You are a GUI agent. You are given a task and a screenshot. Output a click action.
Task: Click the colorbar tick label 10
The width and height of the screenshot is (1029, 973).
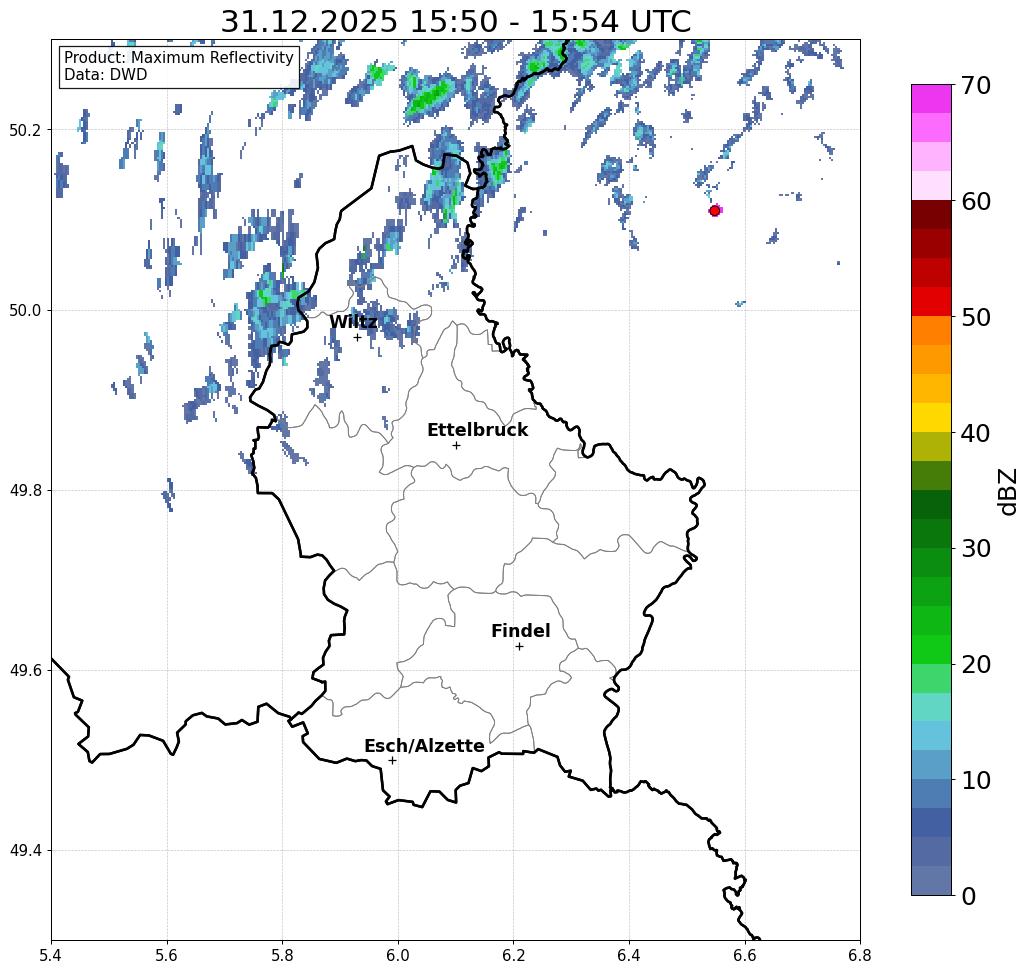coord(976,779)
